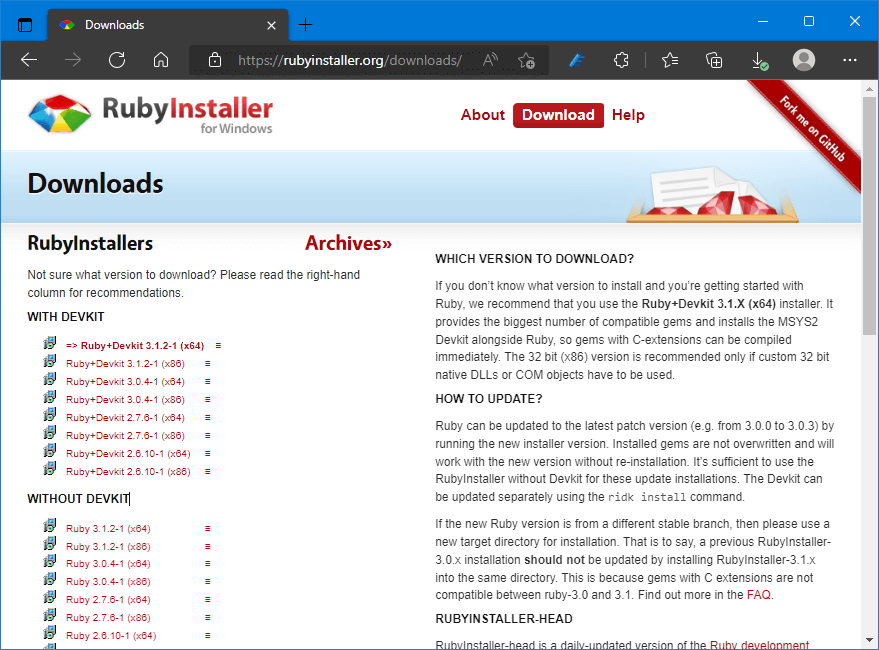
Task: Click installer icon beside Ruby+Devkit 3.1.2-1 (x64)
Action: click(x=50, y=343)
